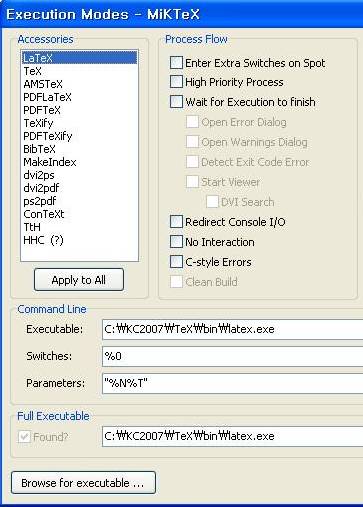Image resolution: width=363 pixels, height=507 pixels.
Task: Select TeX in the Accessories list
Action: (x=79, y=71)
